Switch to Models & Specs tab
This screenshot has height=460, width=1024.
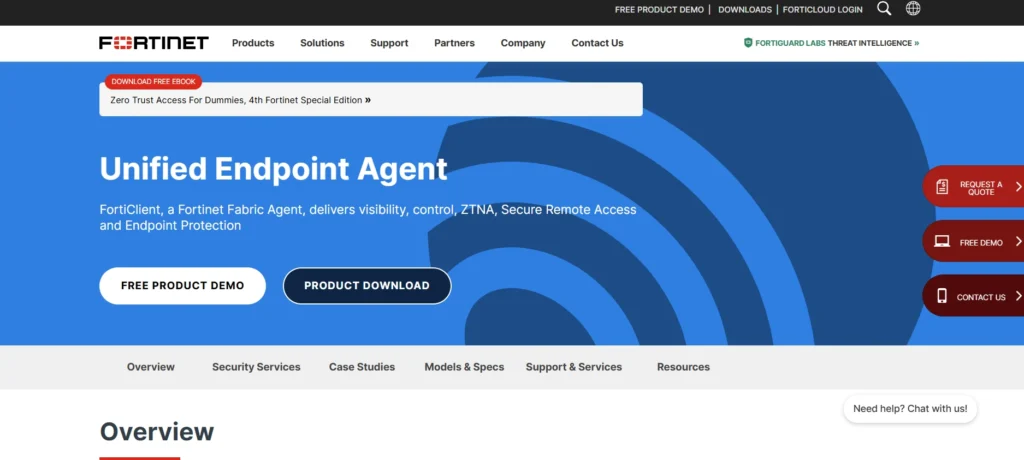coord(464,367)
